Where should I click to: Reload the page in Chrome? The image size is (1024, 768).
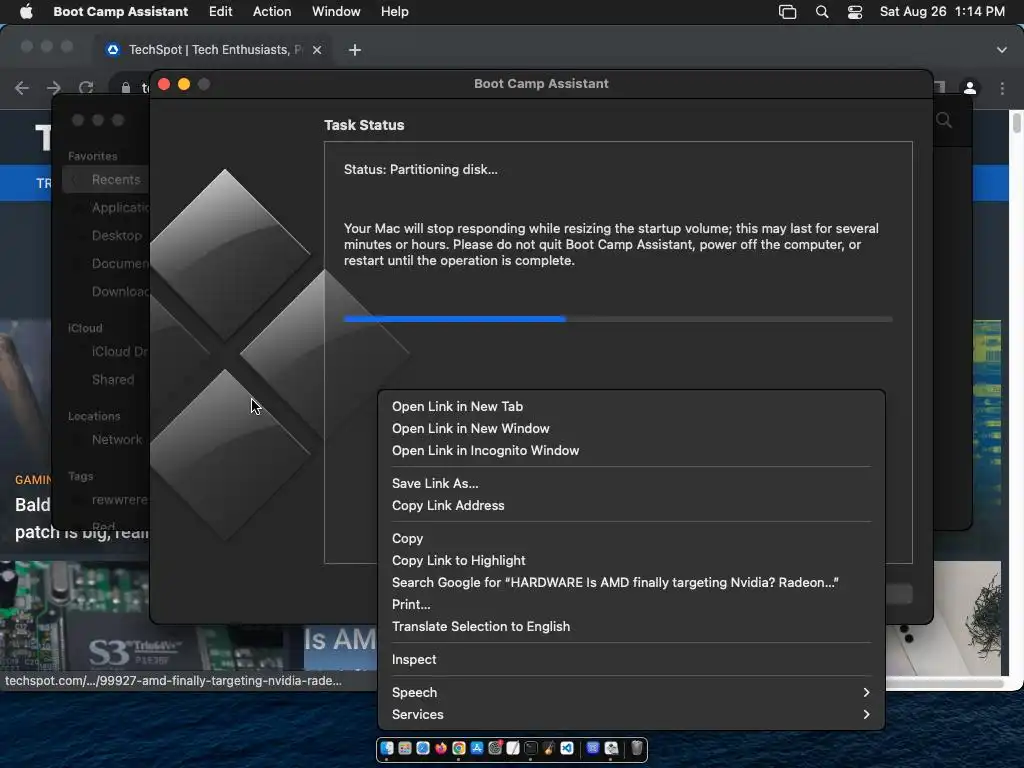point(86,88)
